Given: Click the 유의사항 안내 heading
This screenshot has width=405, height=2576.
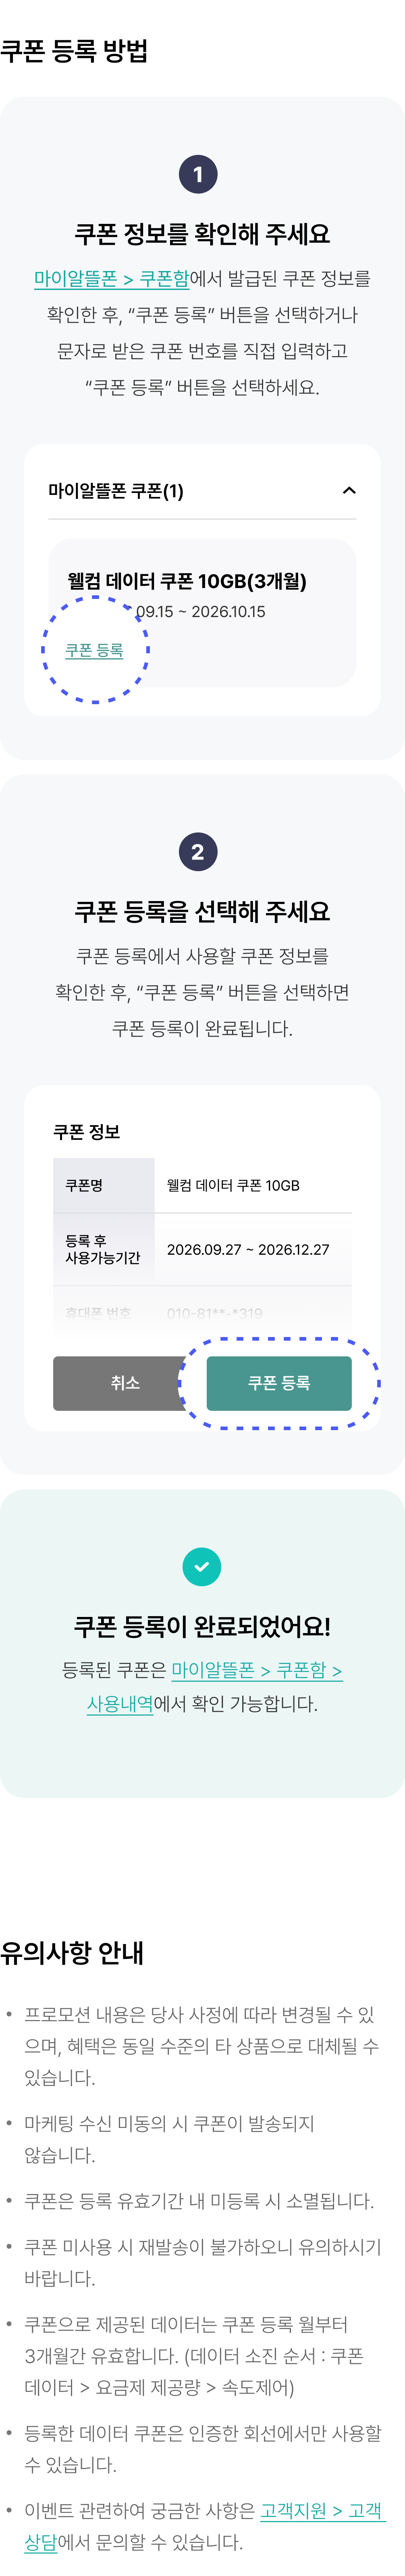Looking at the screenshot, I should [72, 1953].
